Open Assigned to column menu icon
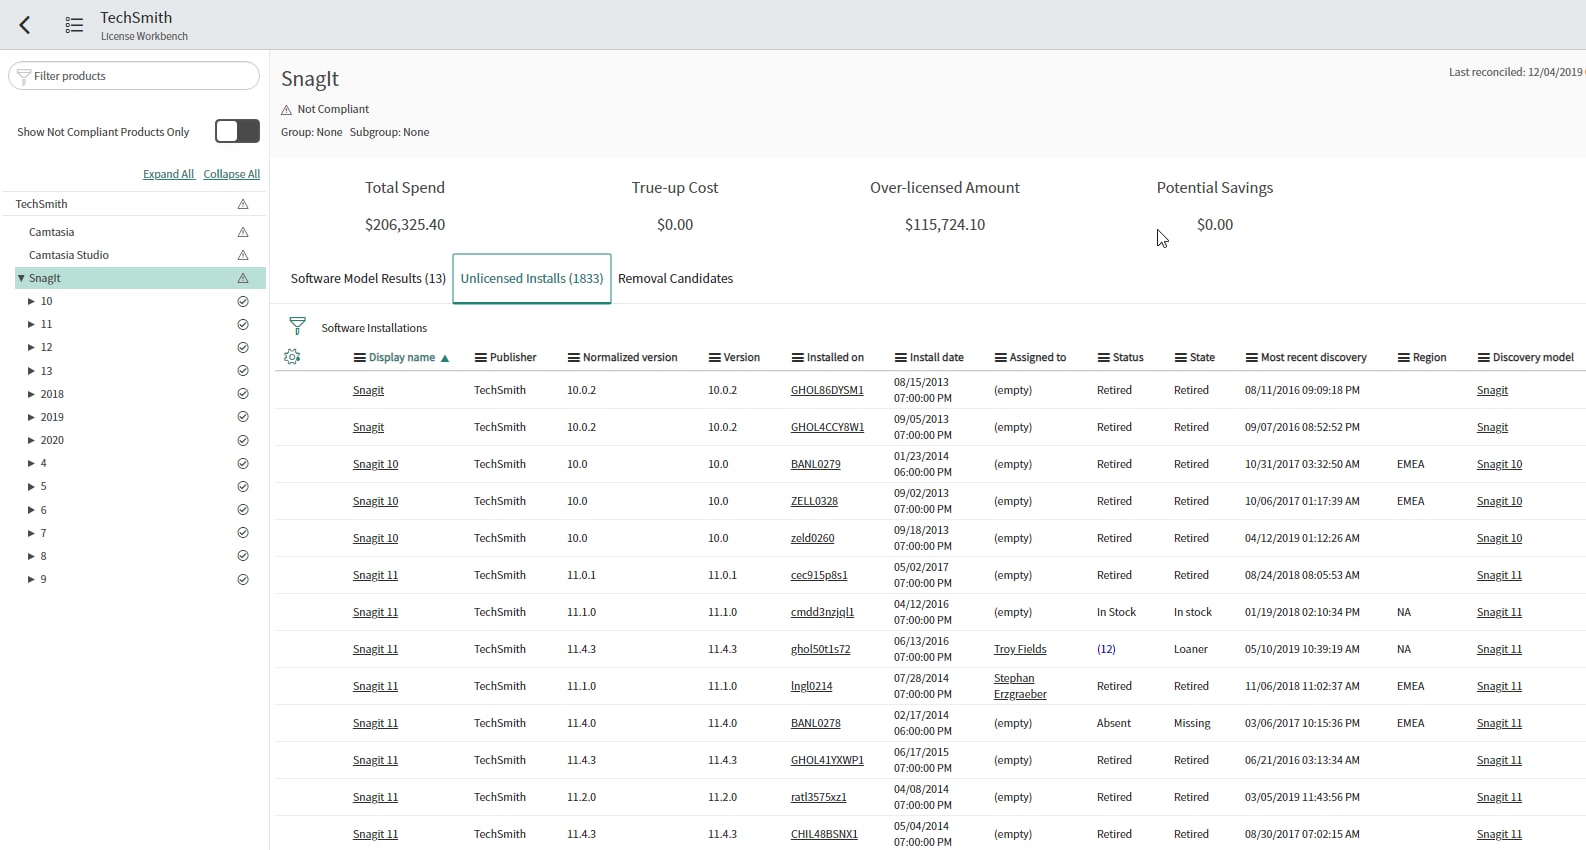Image resolution: width=1586 pixels, height=850 pixels. click(1001, 357)
